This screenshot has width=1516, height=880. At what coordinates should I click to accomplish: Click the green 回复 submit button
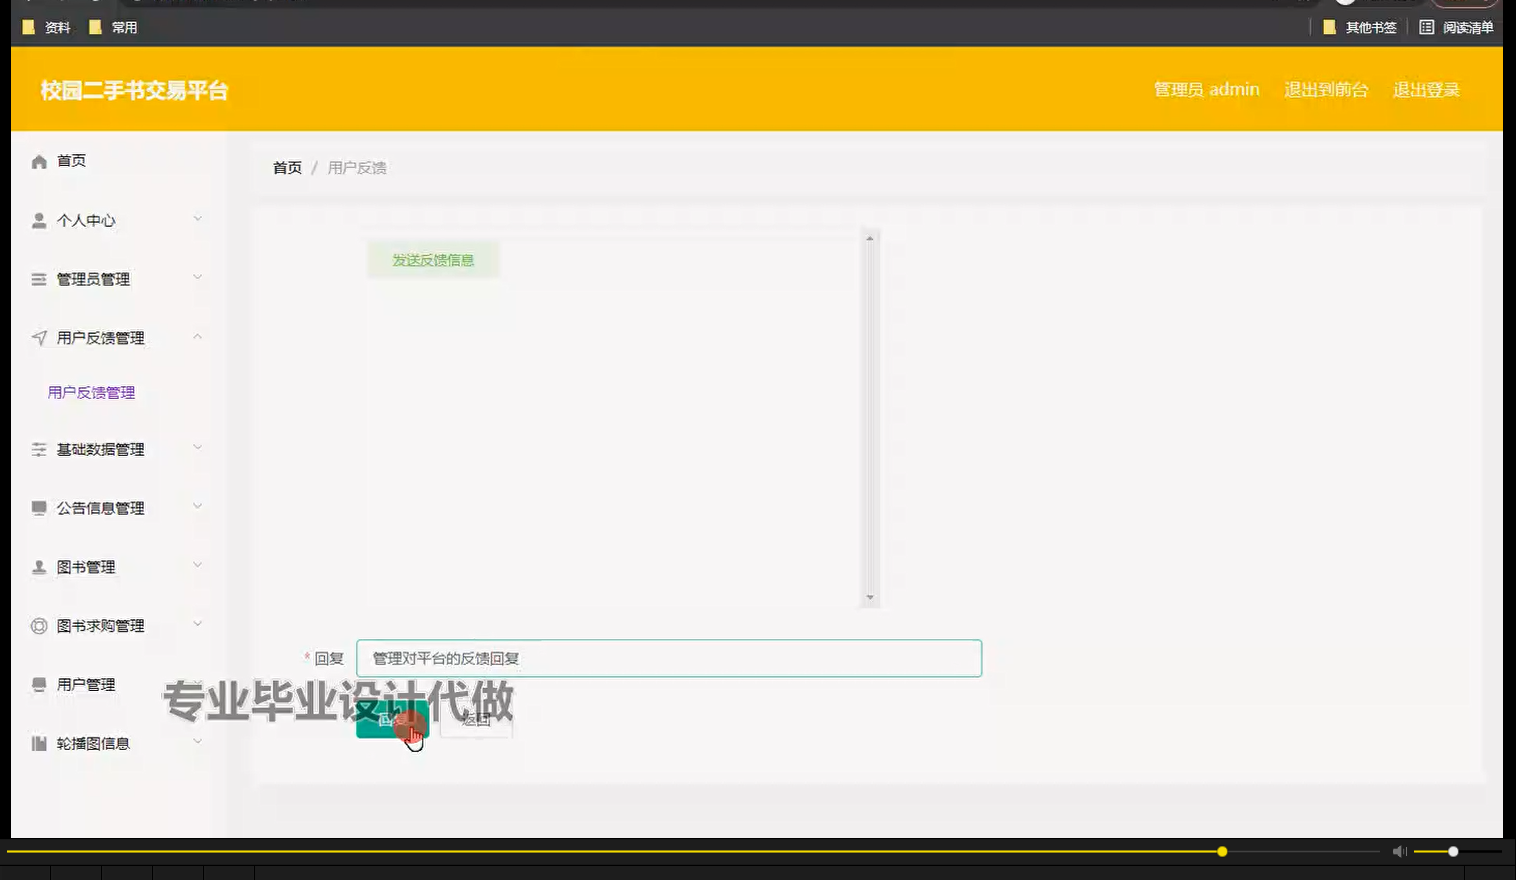(392, 720)
